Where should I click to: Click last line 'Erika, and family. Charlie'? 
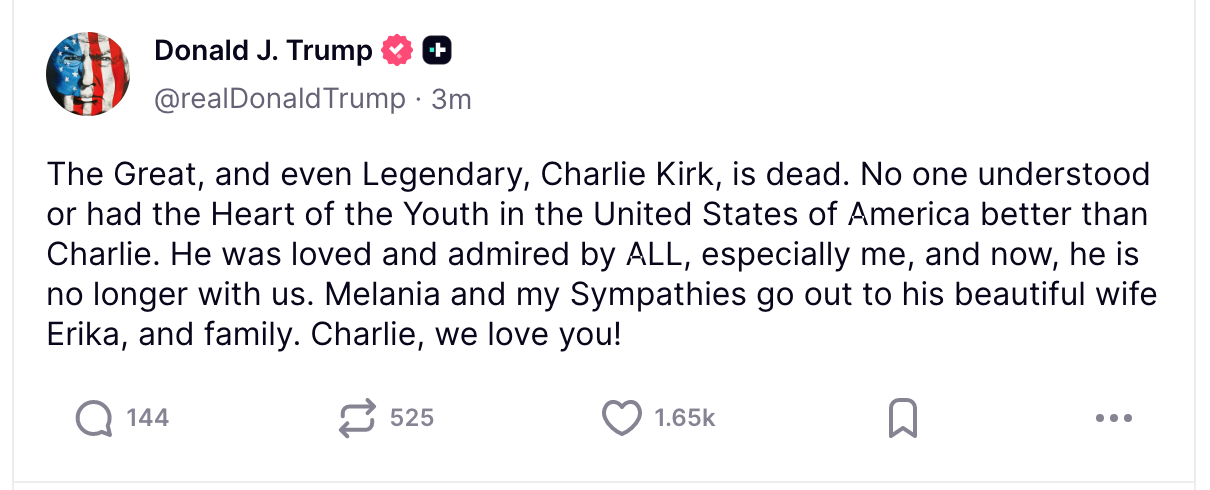point(334,335)
